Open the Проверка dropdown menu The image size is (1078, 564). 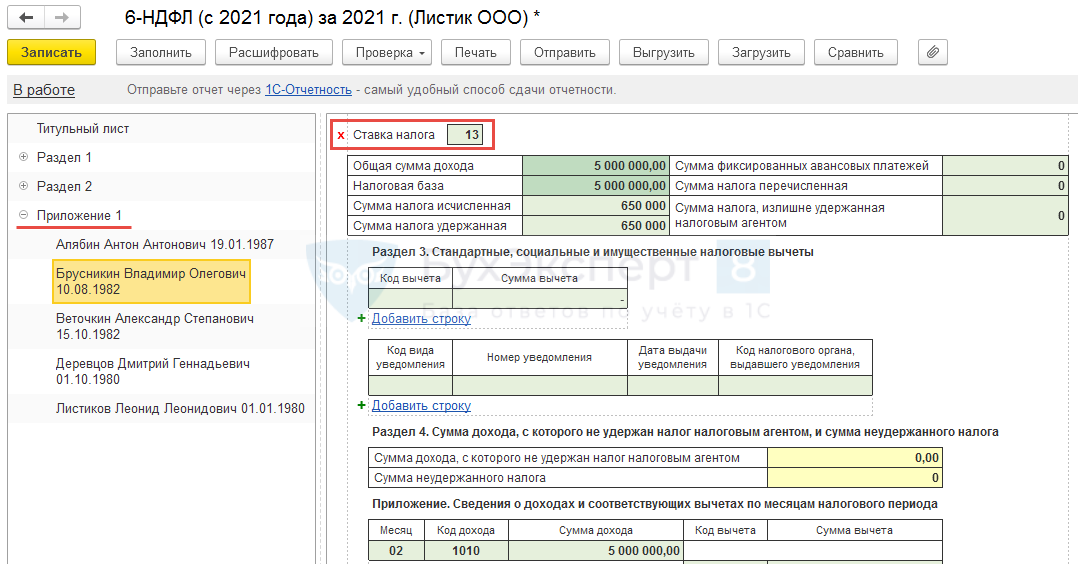point(387,52)
